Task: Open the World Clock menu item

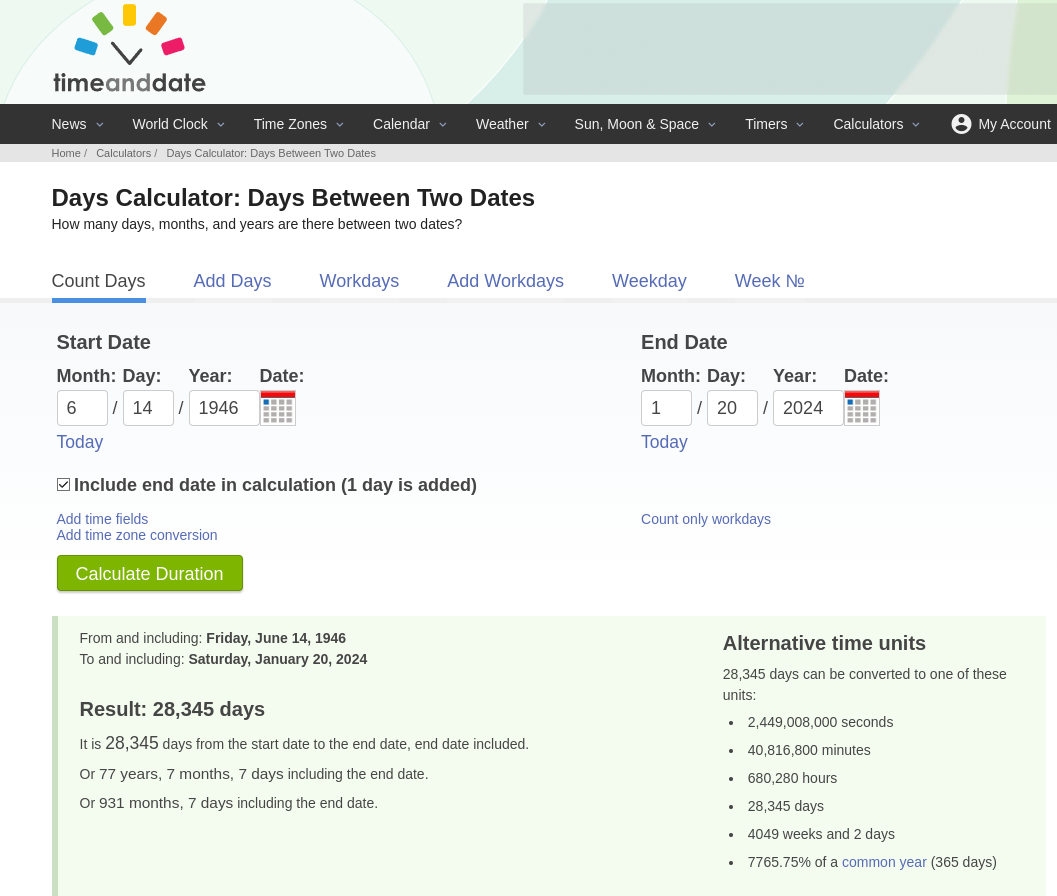Action: coord(170,124)
